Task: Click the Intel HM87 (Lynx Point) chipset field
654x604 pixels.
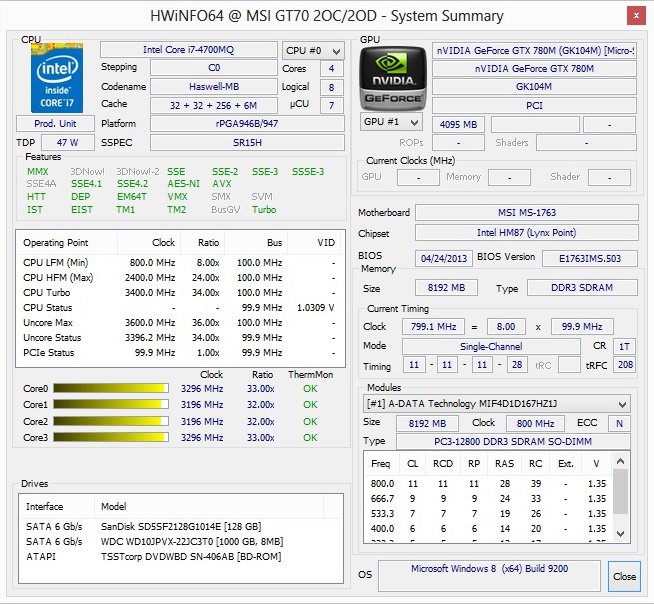Action: 527,232
